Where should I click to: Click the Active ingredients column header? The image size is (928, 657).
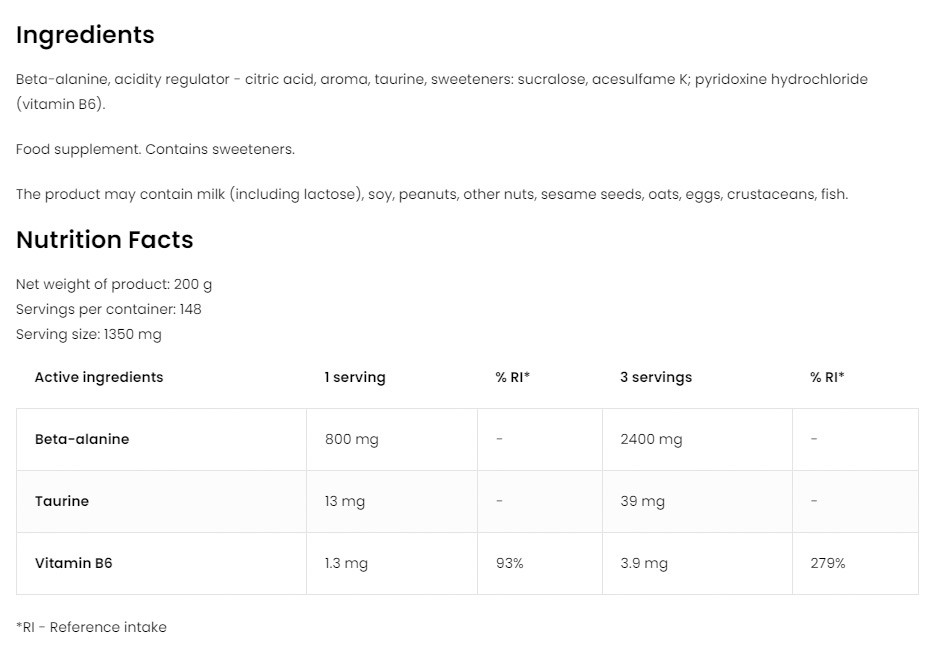(x=99, y=377)
